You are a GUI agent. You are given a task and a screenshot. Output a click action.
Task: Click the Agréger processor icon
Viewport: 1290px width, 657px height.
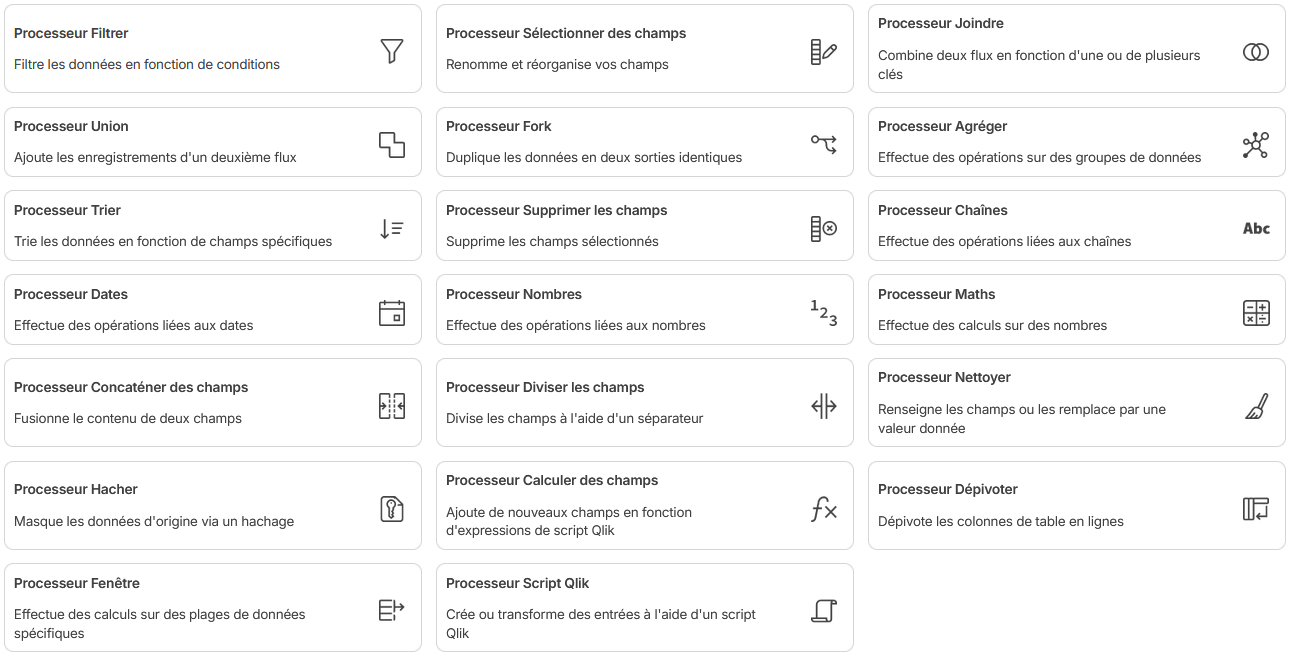[x=1256, y=142]
